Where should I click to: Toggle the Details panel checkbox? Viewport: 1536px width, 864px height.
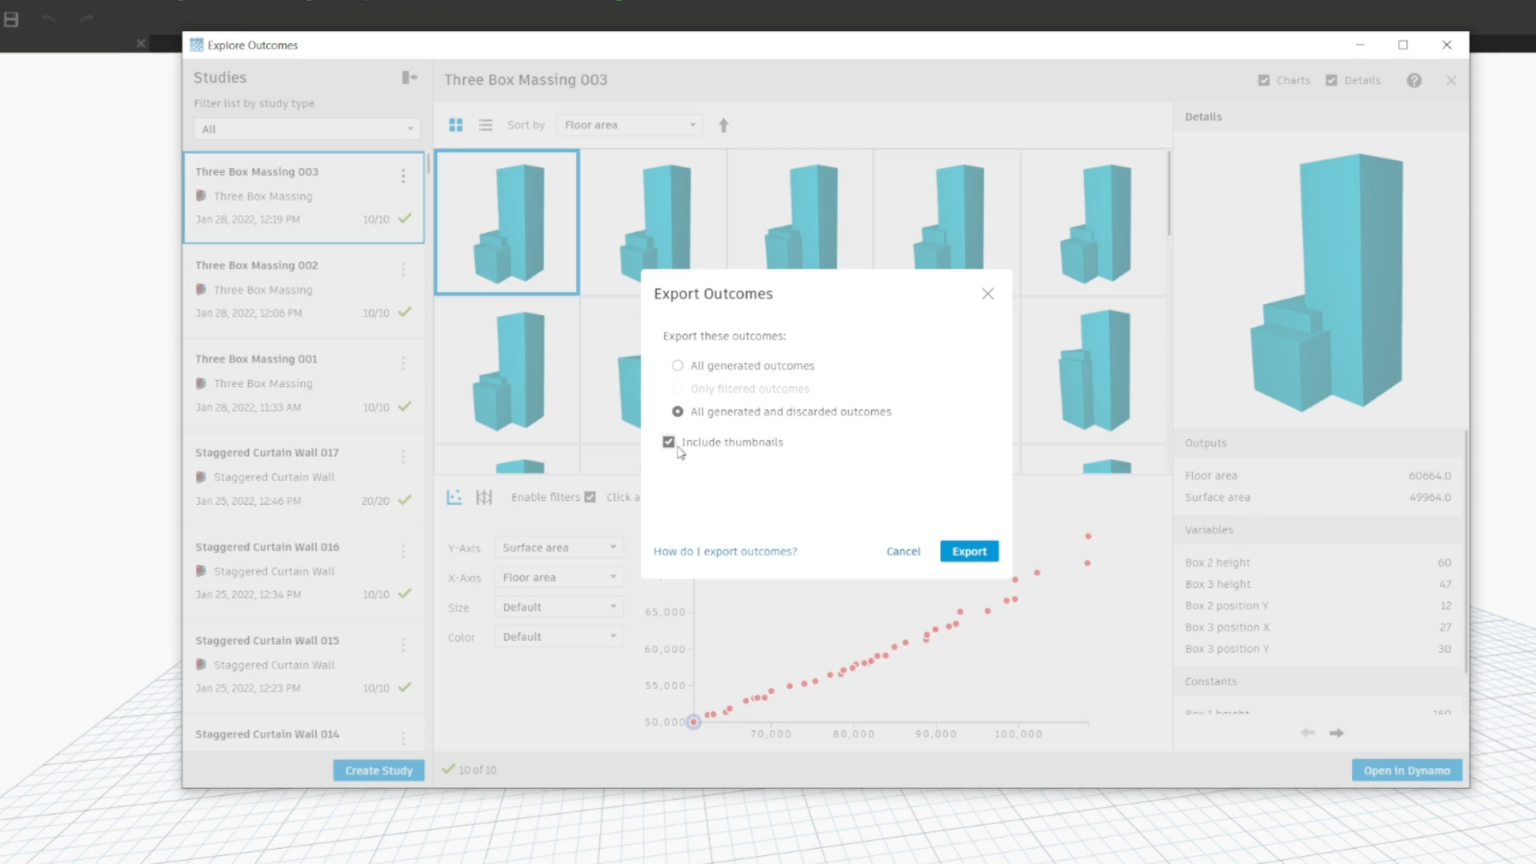1330,80
